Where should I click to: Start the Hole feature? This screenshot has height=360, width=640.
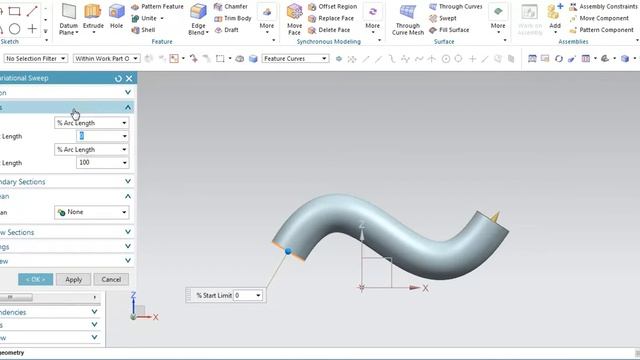116,17
